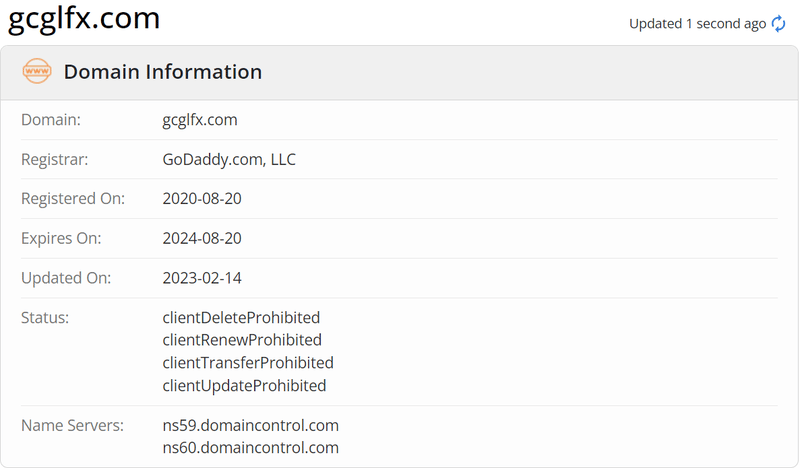
Task: Click the 'Registered On:' label
Action: [x=73, y=199]
